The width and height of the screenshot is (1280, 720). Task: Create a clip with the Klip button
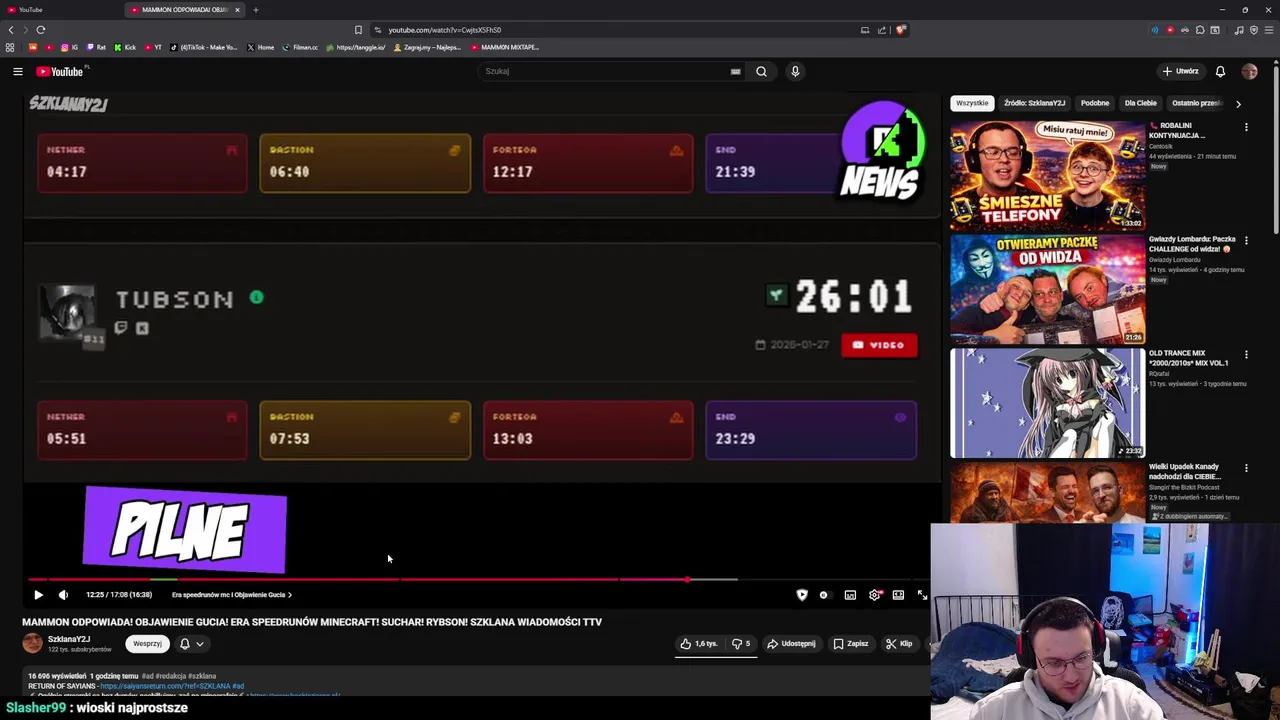click(899, 644)
